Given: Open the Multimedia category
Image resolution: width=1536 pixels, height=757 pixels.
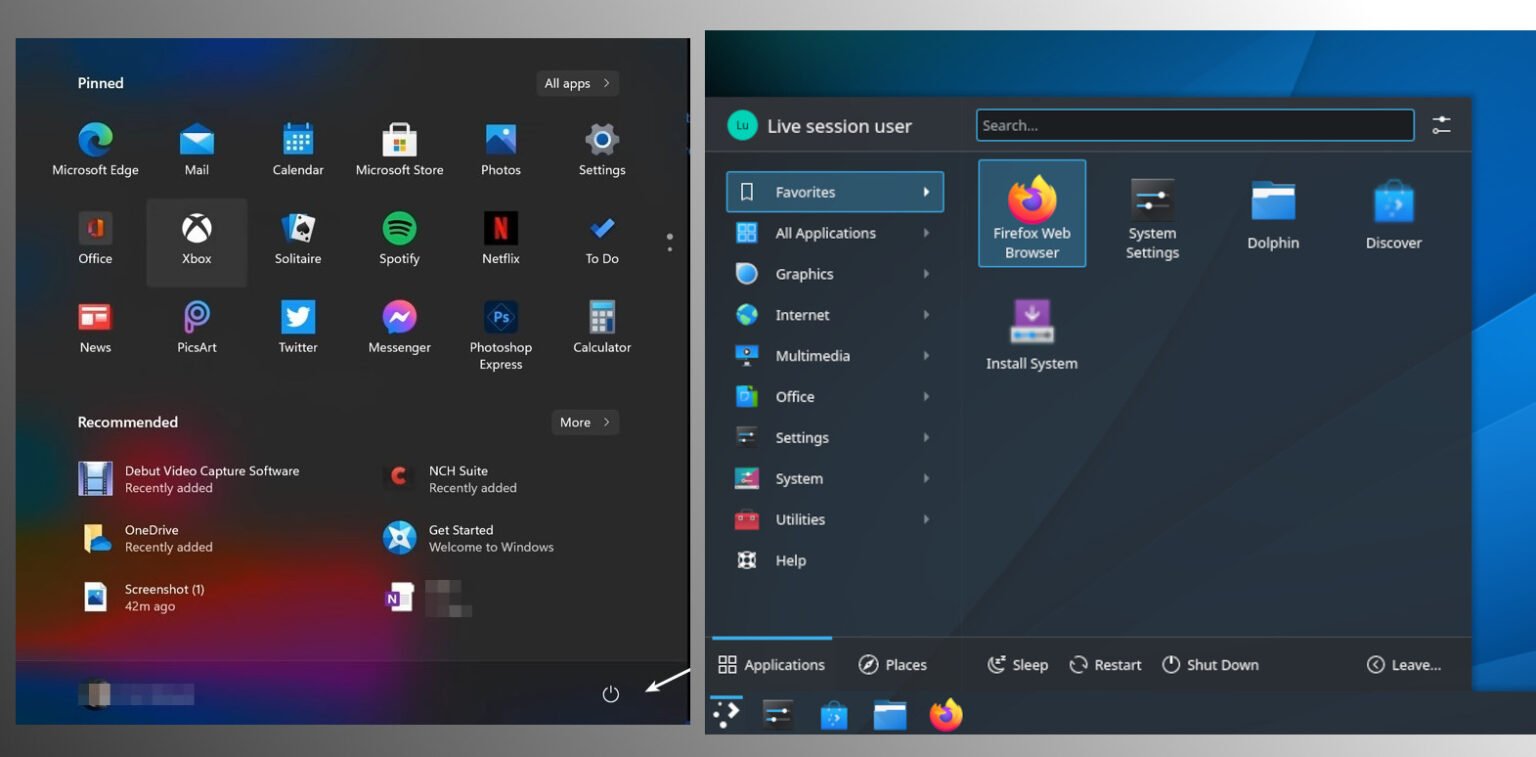Looking at the screenshot, I should [833, 356].
